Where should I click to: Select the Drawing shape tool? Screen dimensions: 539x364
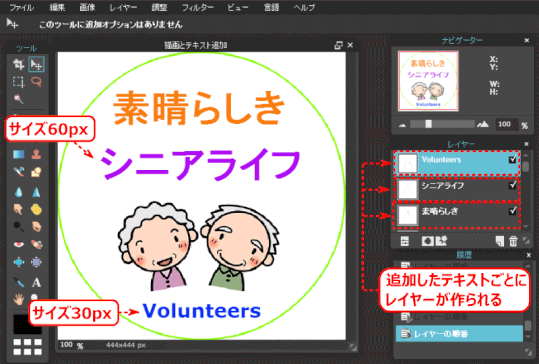pyautogui.click(x=36, y=171)
